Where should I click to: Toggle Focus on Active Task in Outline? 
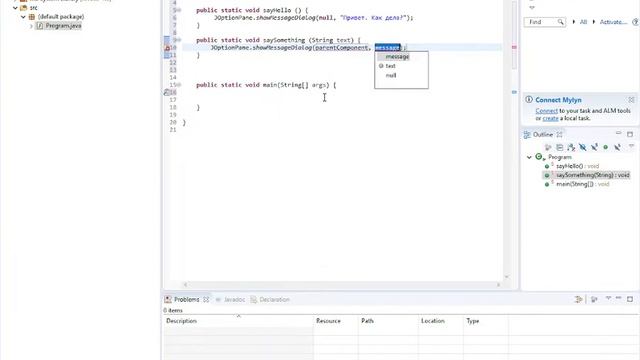coord(548,147)
